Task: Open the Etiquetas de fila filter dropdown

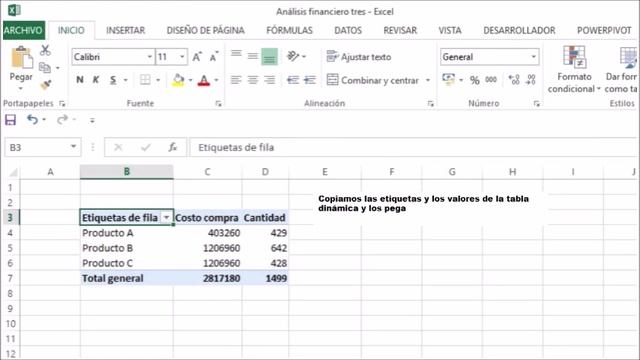Action: click(x=167, y=218)
